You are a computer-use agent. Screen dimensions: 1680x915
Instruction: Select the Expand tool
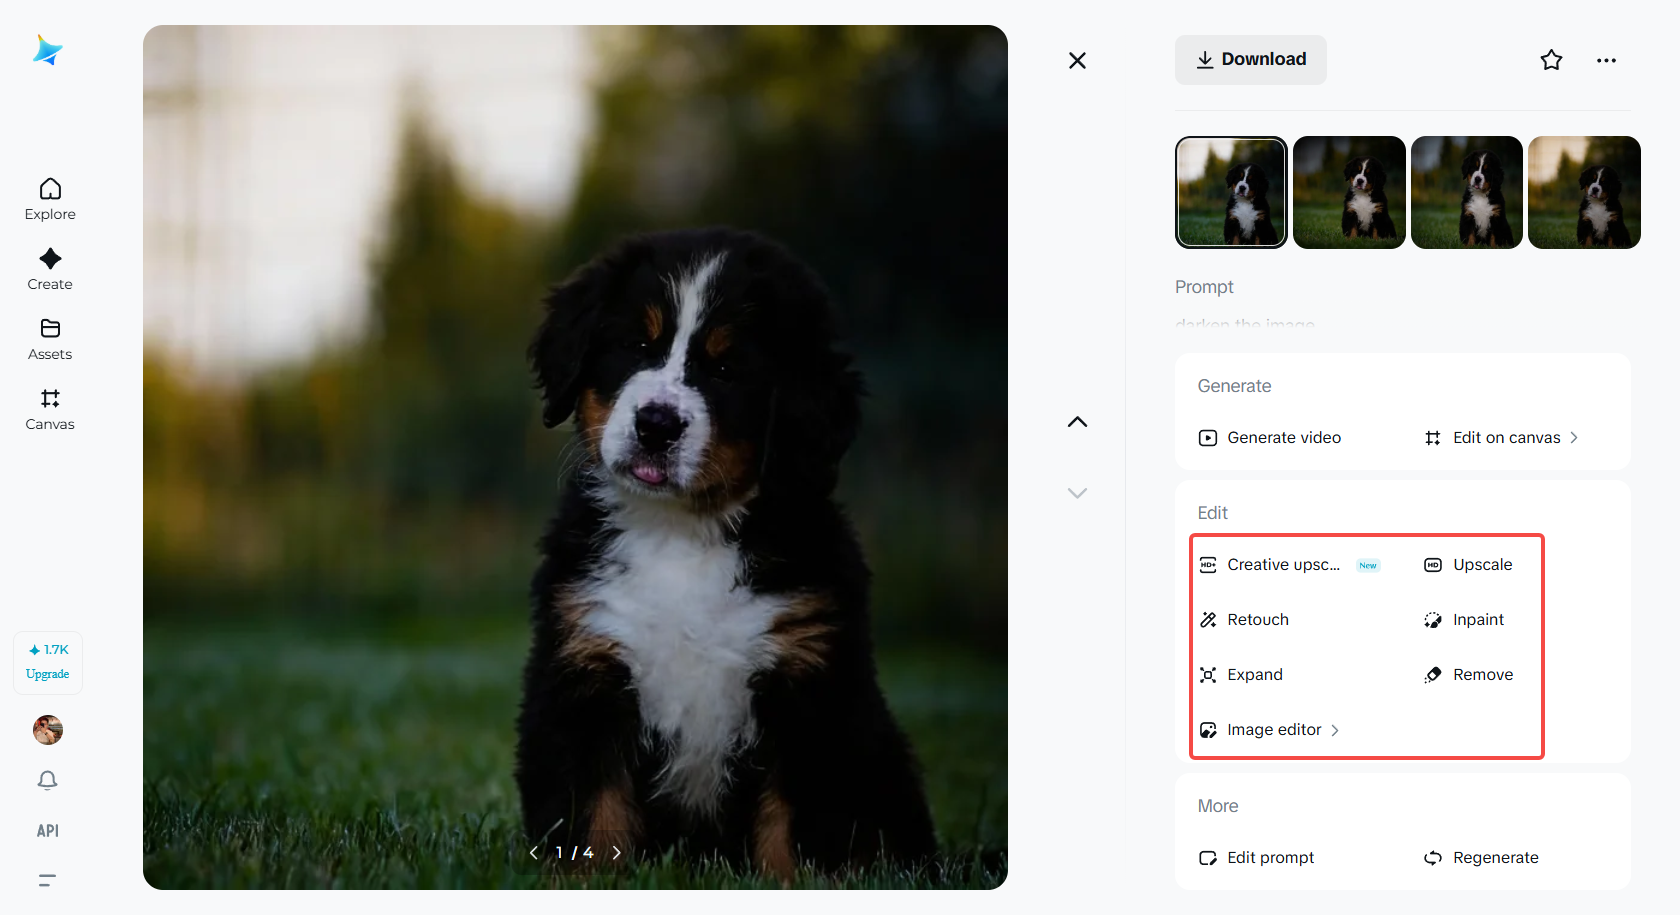pyautogui.click(x=1254, y=674)
